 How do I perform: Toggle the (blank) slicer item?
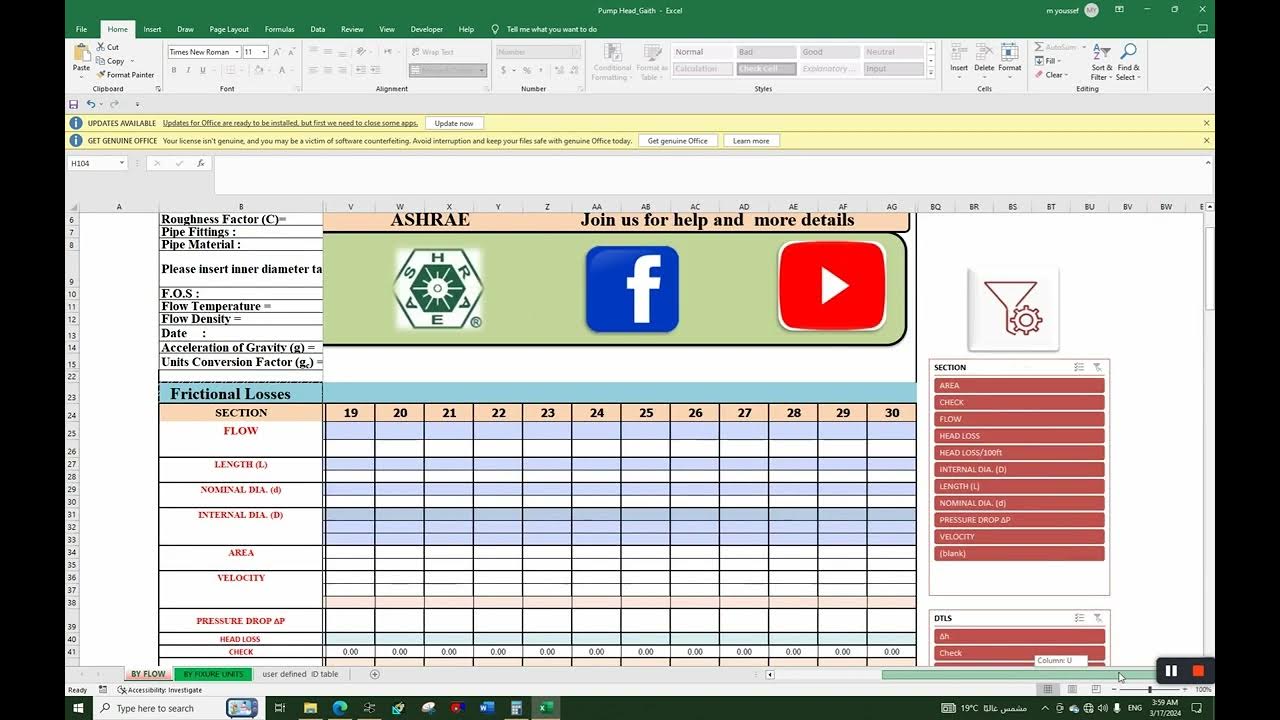click(1019, 553)
